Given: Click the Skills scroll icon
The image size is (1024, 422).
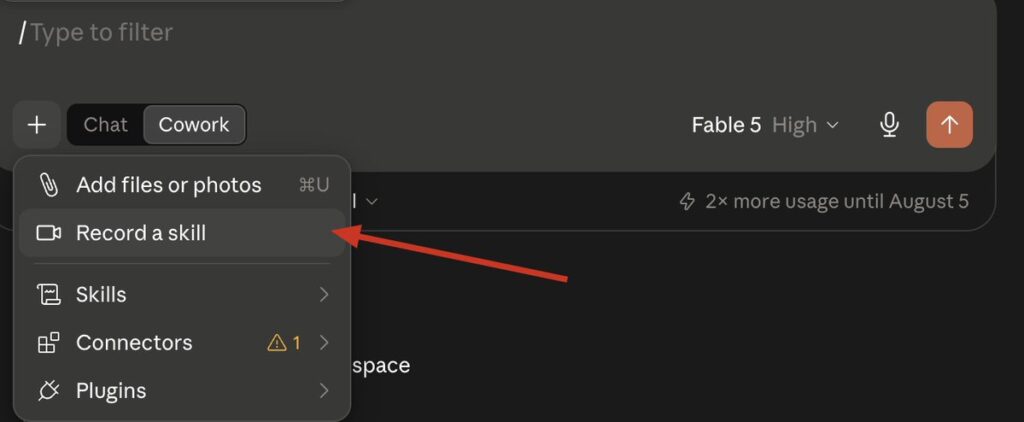Looking at the screenshot, I should [x=48, y=295].
